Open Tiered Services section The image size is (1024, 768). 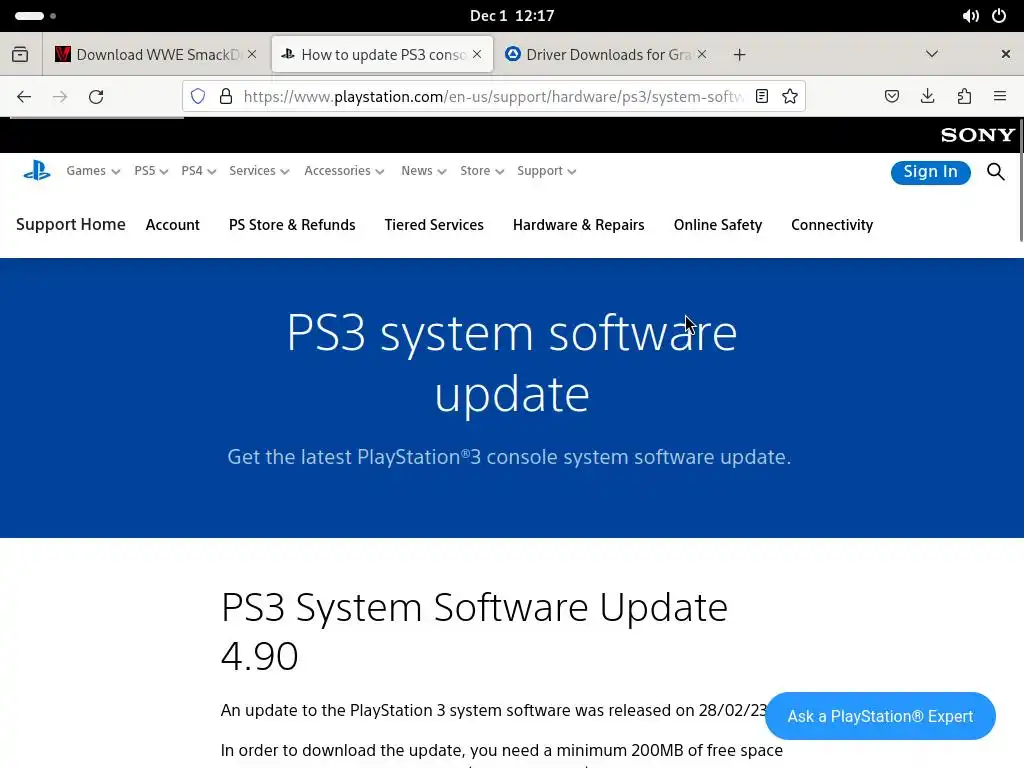(434, 225)
